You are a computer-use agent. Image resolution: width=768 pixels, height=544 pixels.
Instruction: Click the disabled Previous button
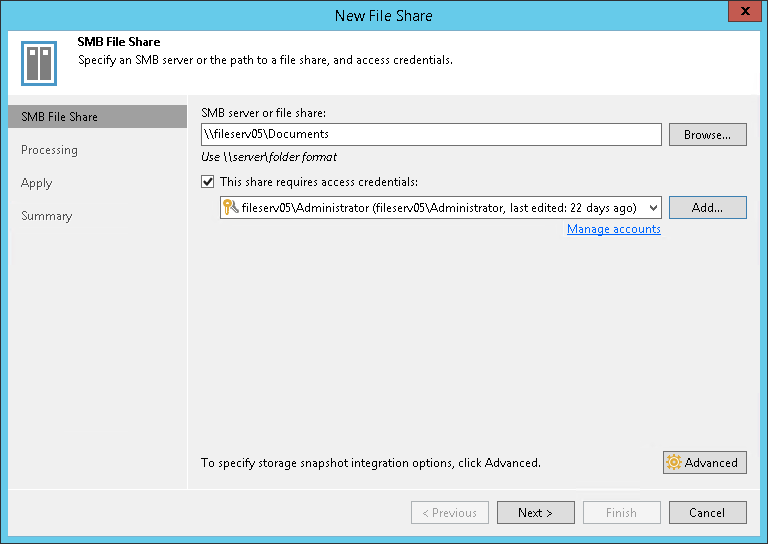click(450, 512)
